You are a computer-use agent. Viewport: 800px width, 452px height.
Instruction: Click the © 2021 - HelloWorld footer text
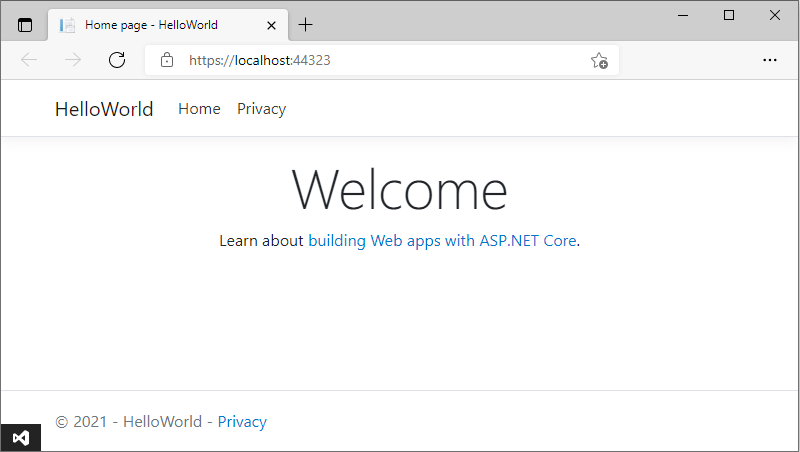(129, 422)
